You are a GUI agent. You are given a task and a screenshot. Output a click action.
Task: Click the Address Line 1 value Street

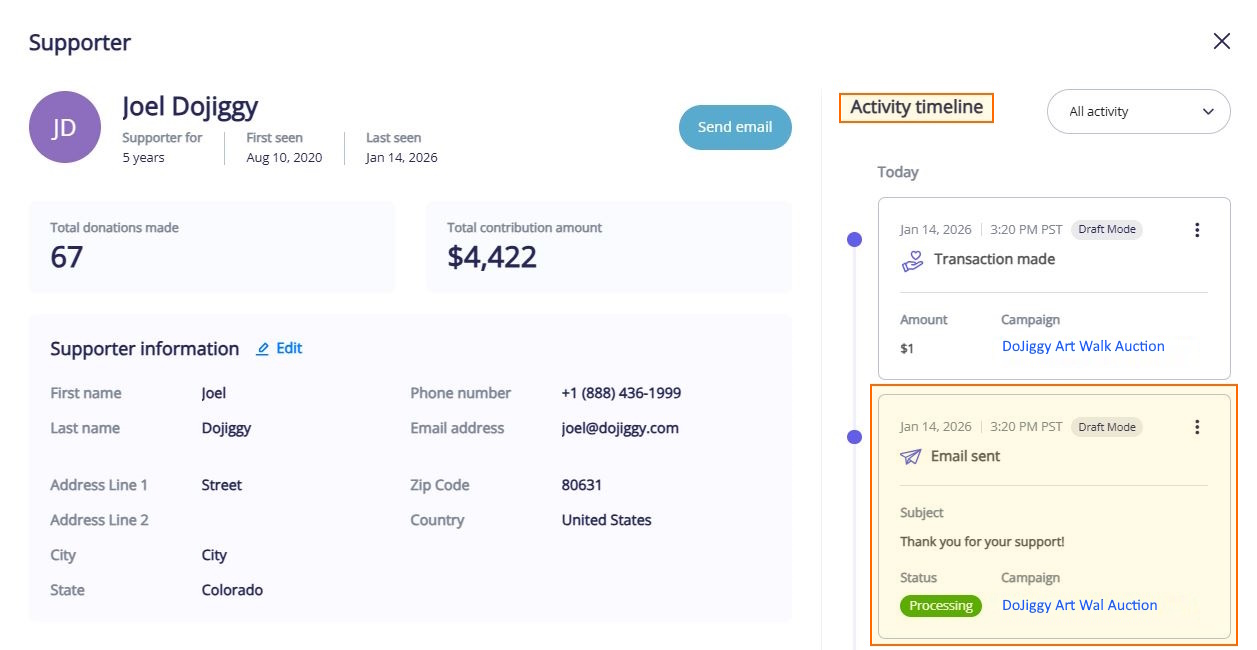coord(222,485)
